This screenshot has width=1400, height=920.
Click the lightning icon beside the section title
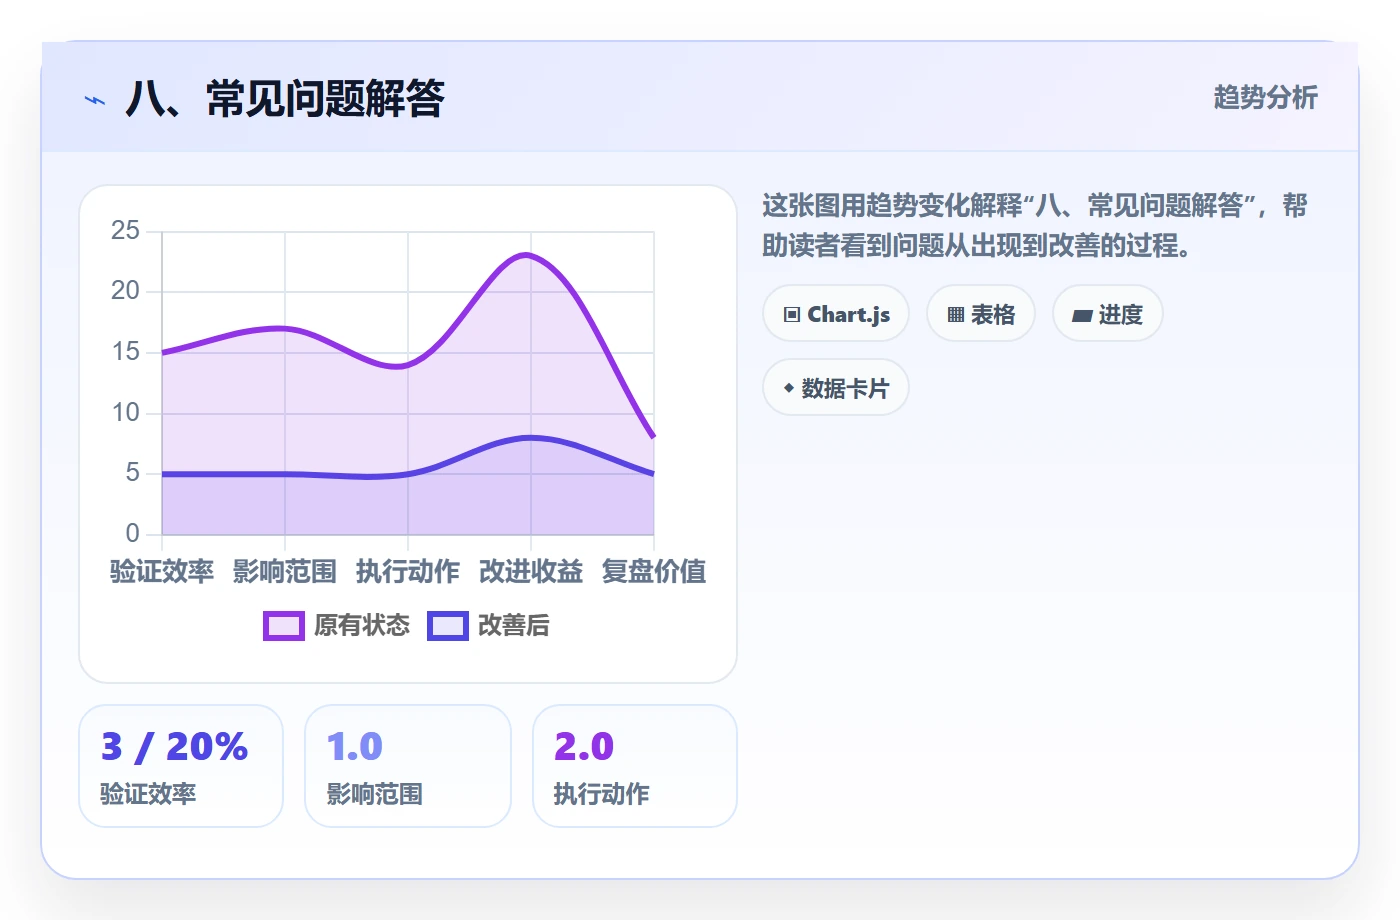pyautogui.click(x=95, y=100)
